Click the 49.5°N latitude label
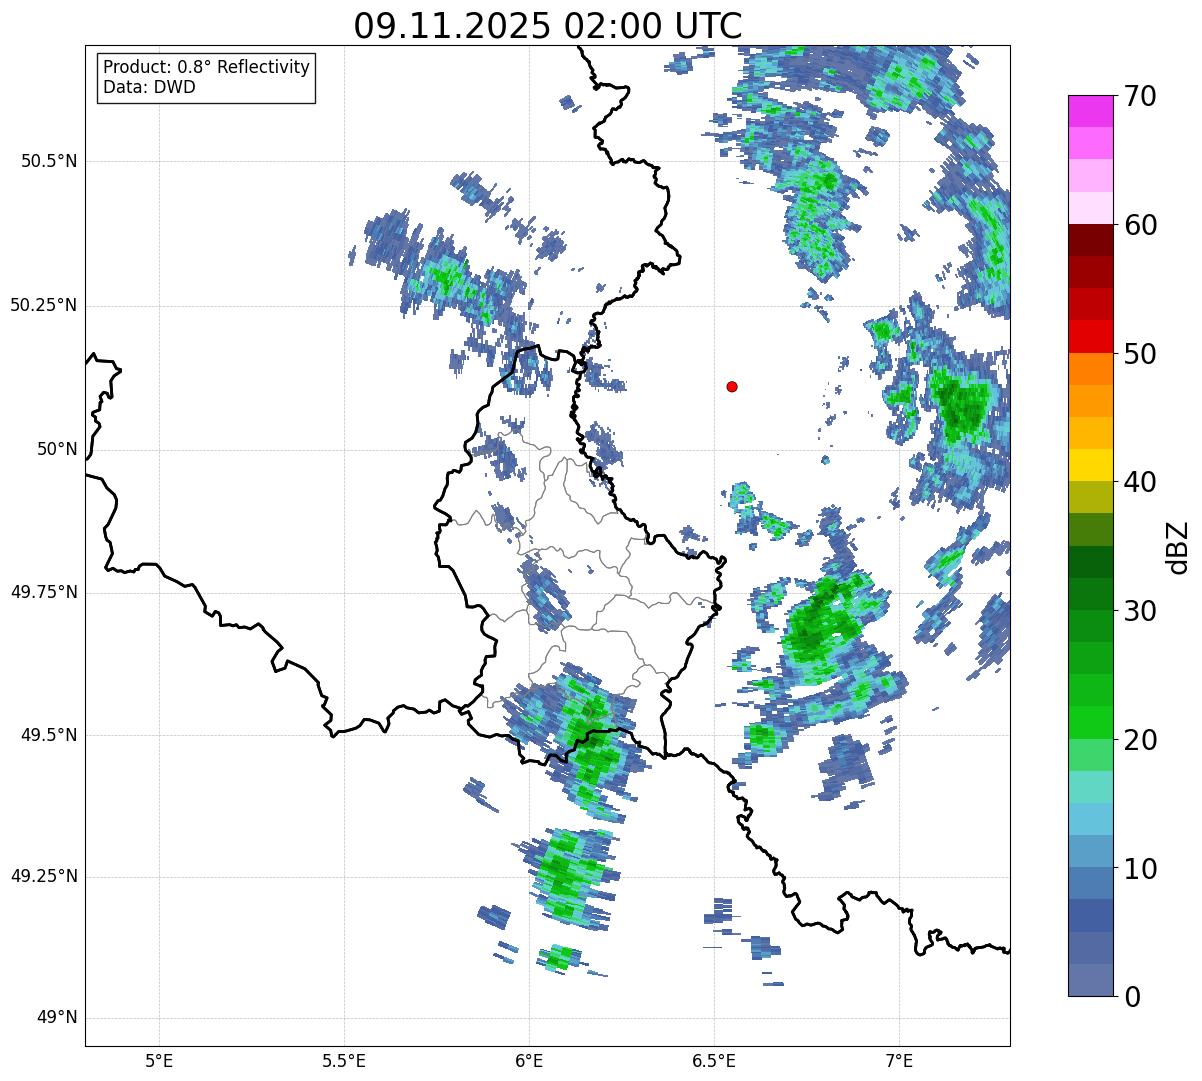The height and width of the screenshot is (1081, 1202). coord(49,735)
